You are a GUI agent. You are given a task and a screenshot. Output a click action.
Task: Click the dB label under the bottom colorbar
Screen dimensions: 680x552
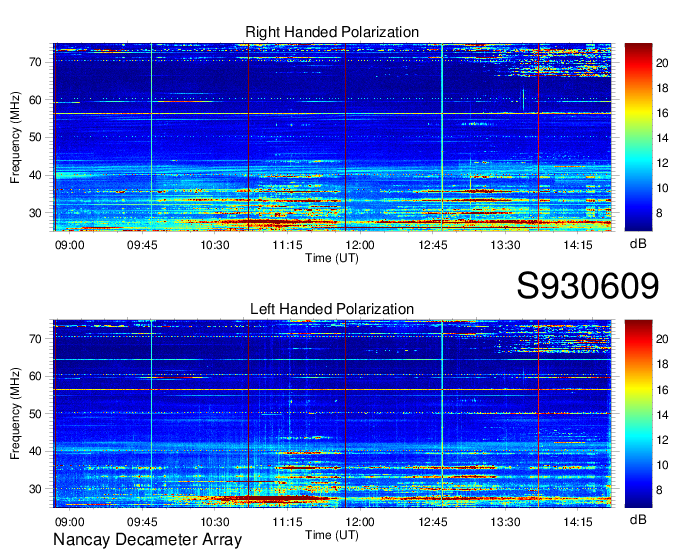point(638,519)
